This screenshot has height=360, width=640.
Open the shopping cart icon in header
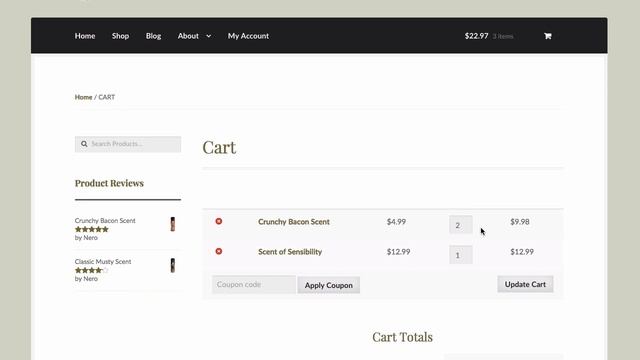coord(548,36)
